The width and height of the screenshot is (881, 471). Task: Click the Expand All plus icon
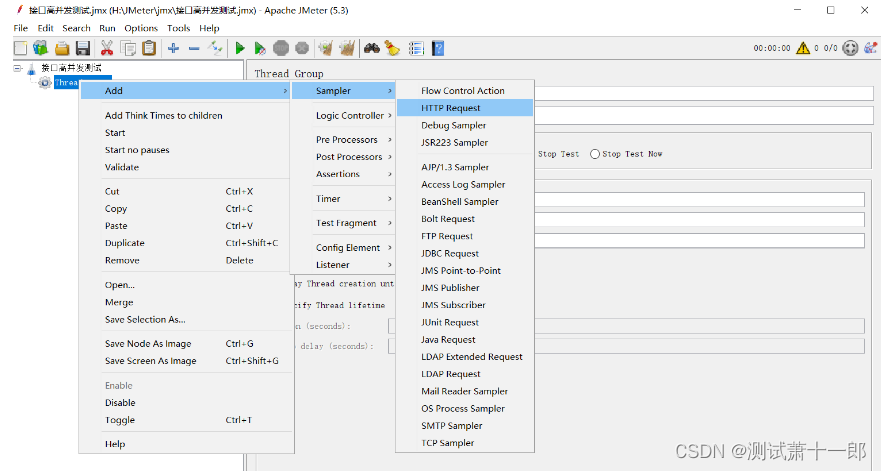click(173, 48)
